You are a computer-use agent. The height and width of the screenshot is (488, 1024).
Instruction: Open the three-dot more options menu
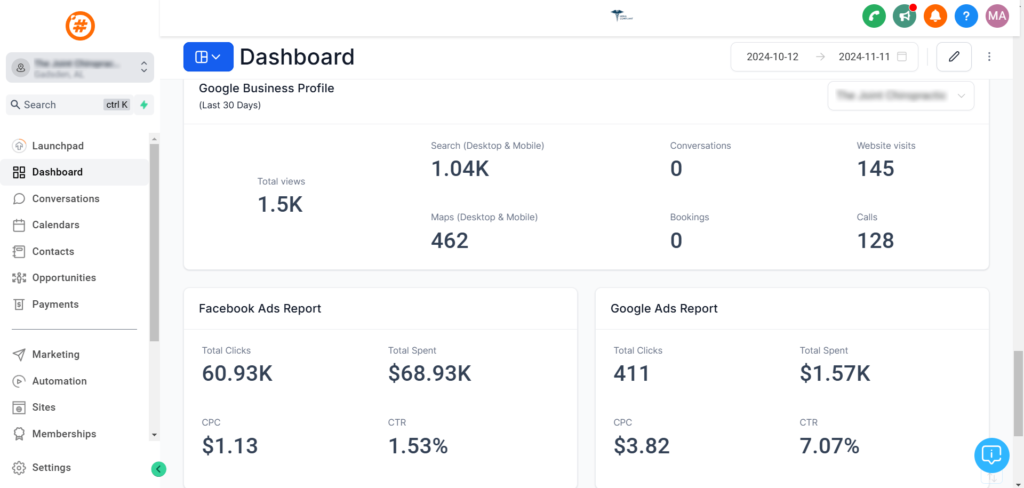(989, 57)
